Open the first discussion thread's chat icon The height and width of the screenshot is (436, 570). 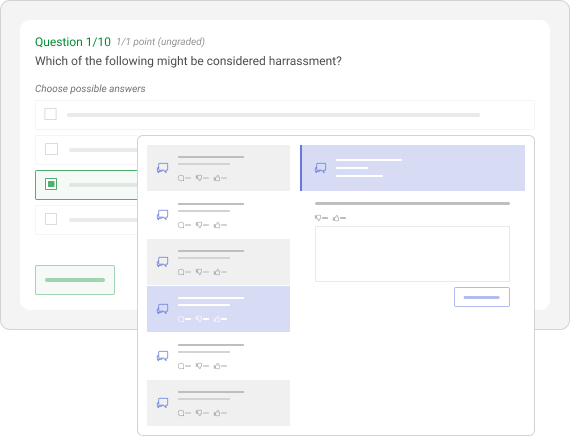pos(162,168)
